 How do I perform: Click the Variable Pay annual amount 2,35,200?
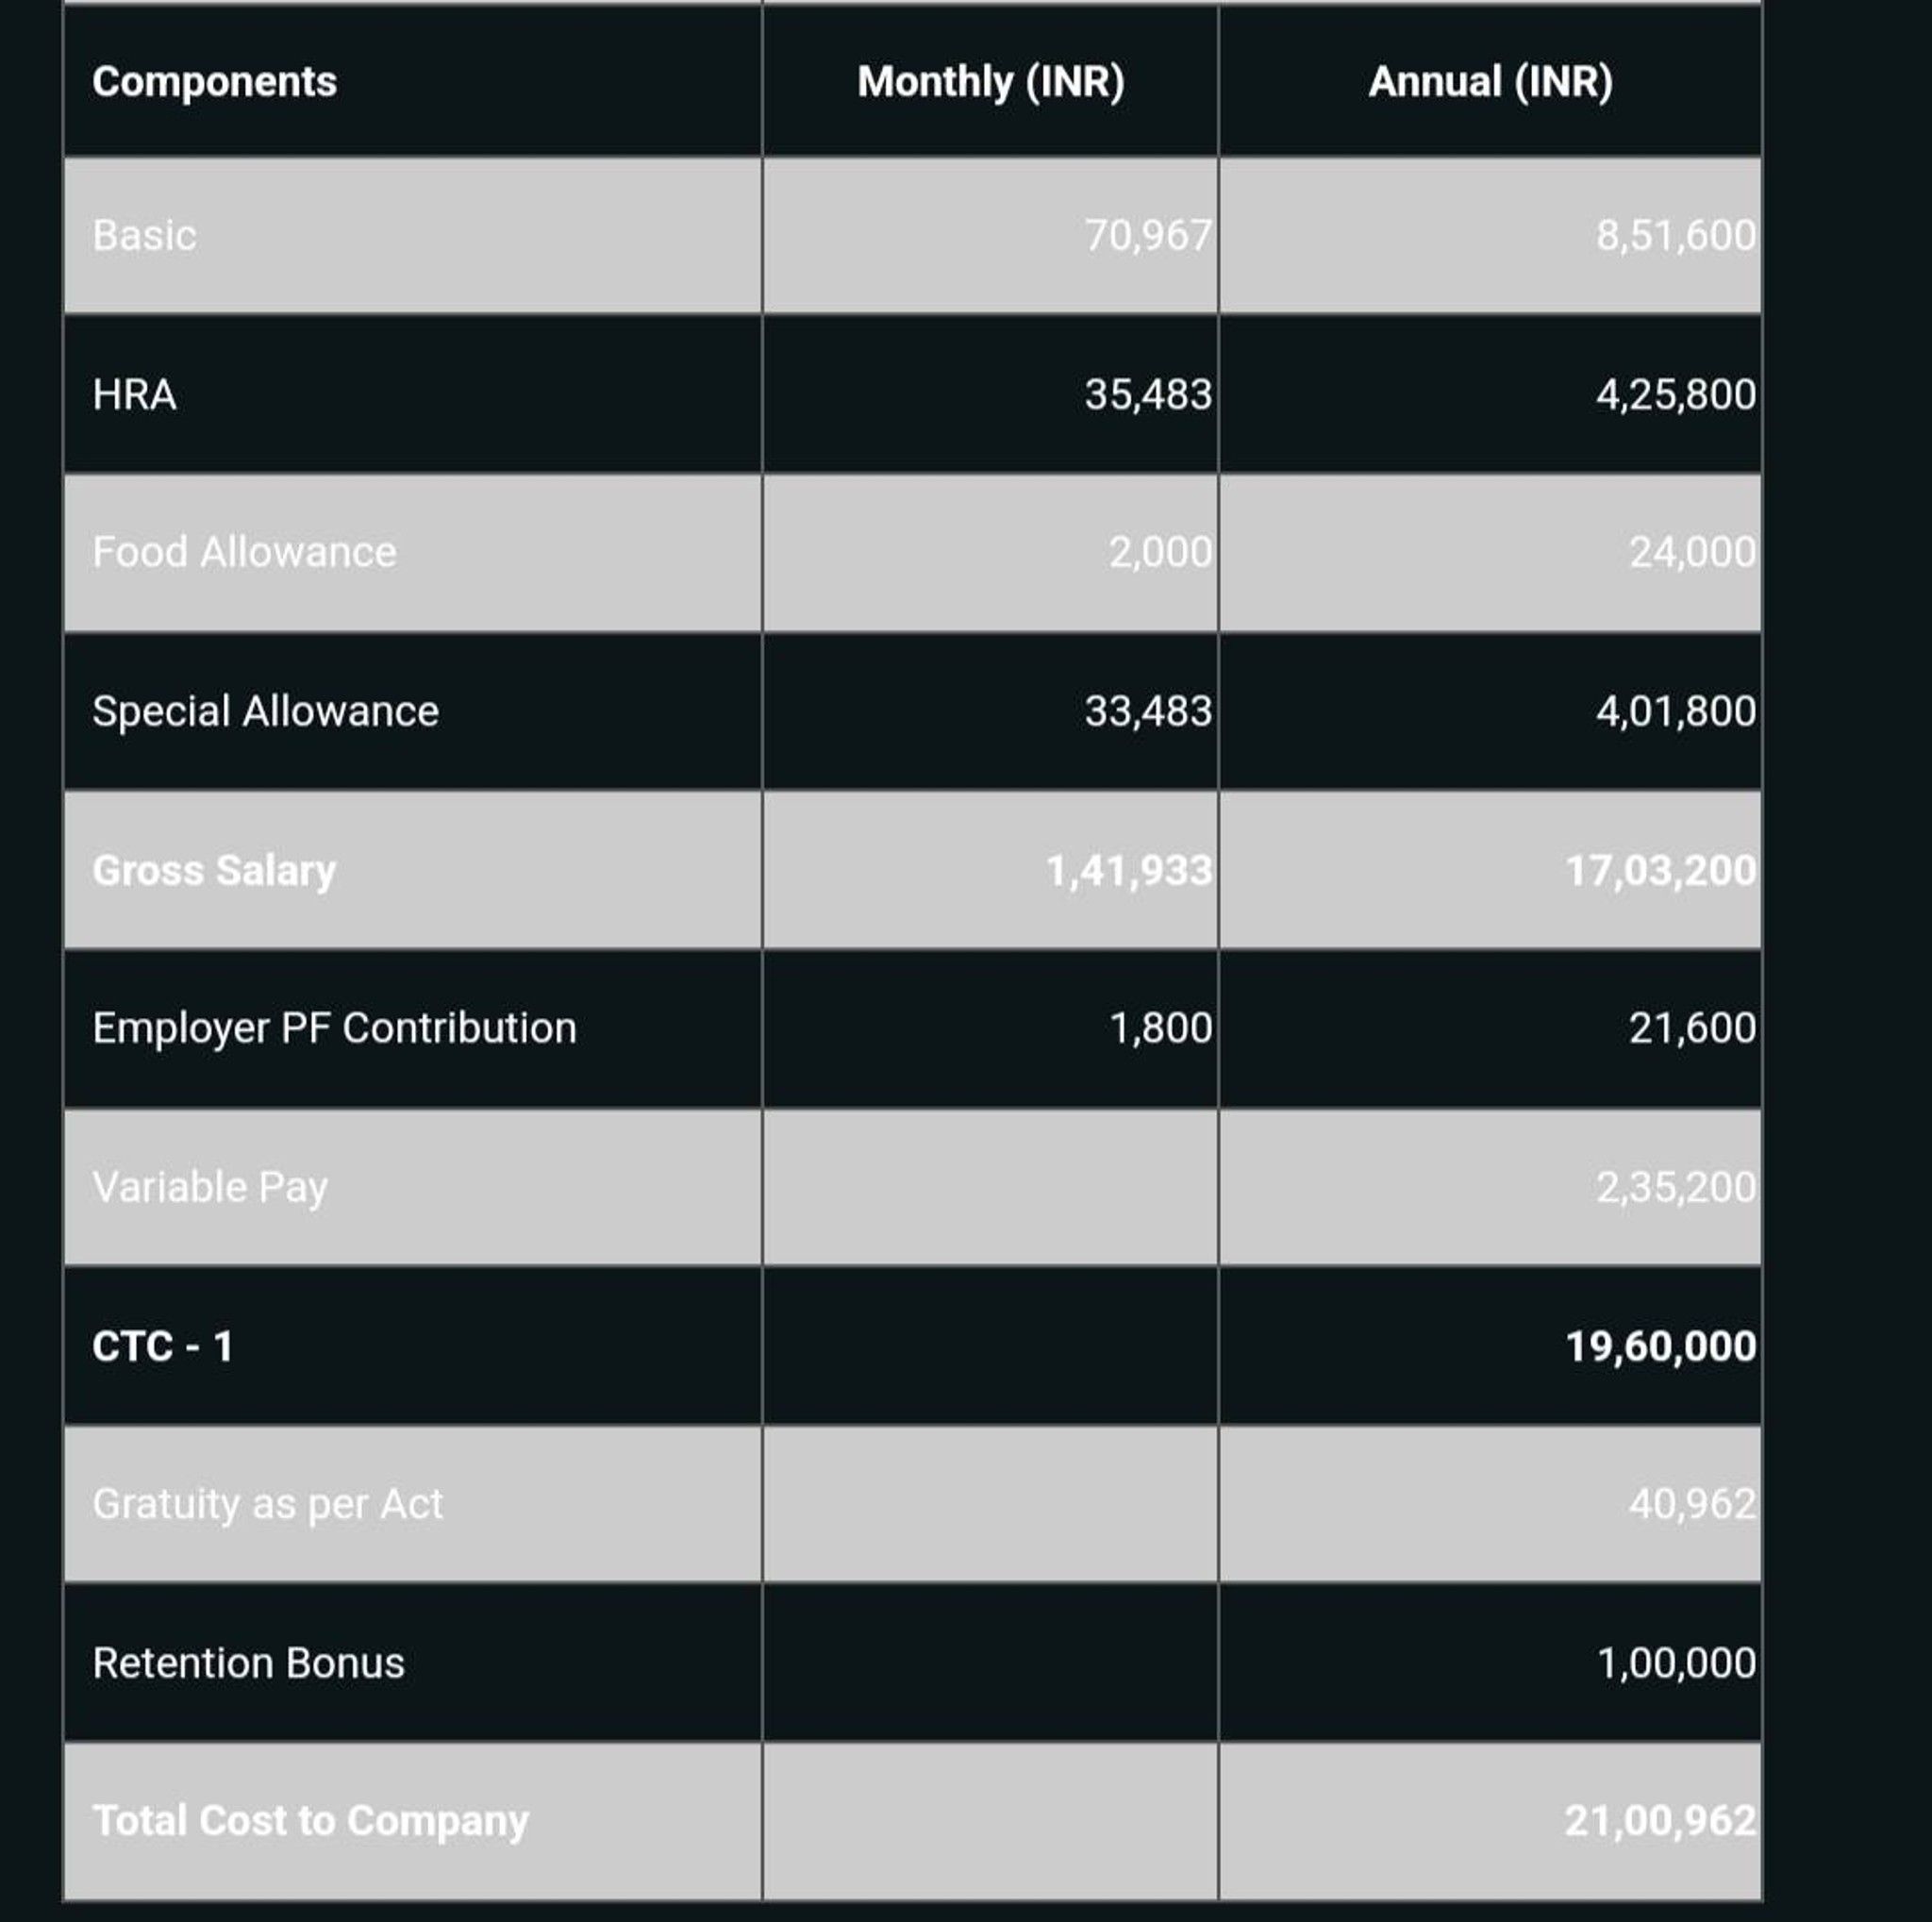pos(1675,1187)
